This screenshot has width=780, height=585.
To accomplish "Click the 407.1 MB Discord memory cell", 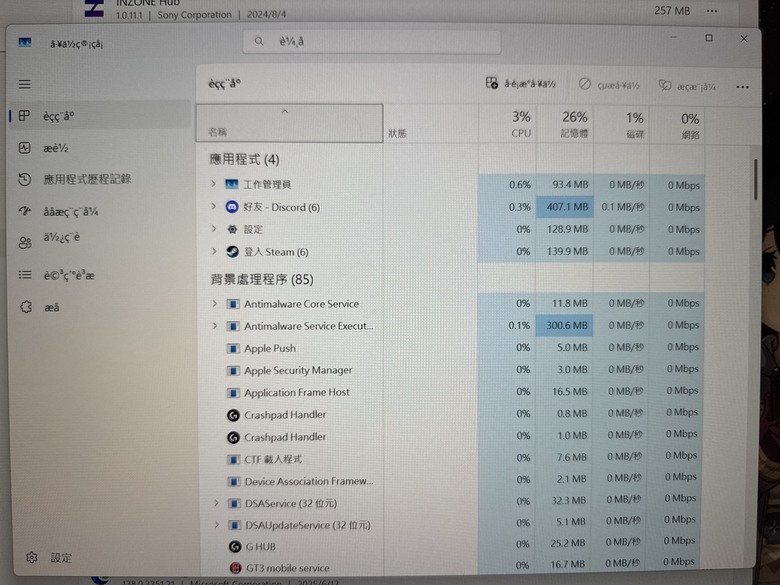I will point(565,206).
